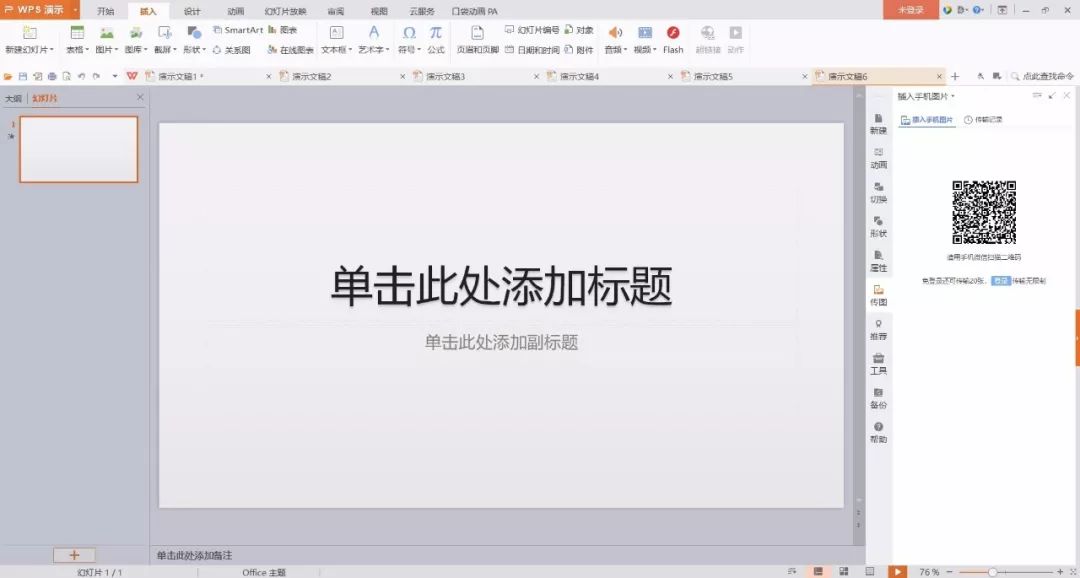1080x578 pixels.
Task: Insert a 图表 chart
Action: click(x=288, y=30)
